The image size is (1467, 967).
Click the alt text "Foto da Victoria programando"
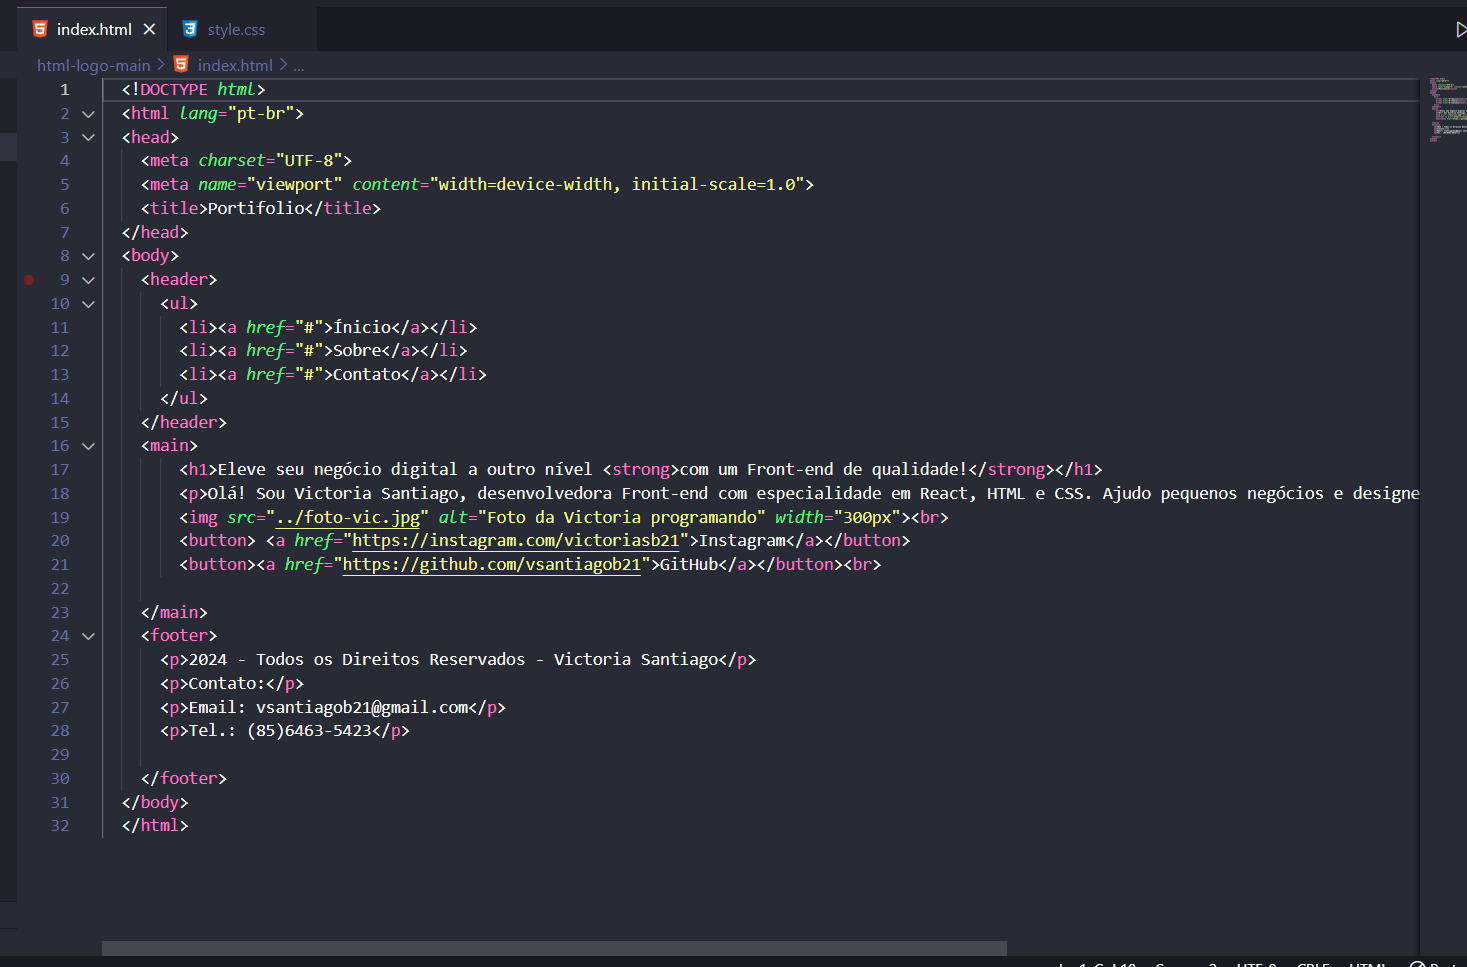[x=622, y=517]
